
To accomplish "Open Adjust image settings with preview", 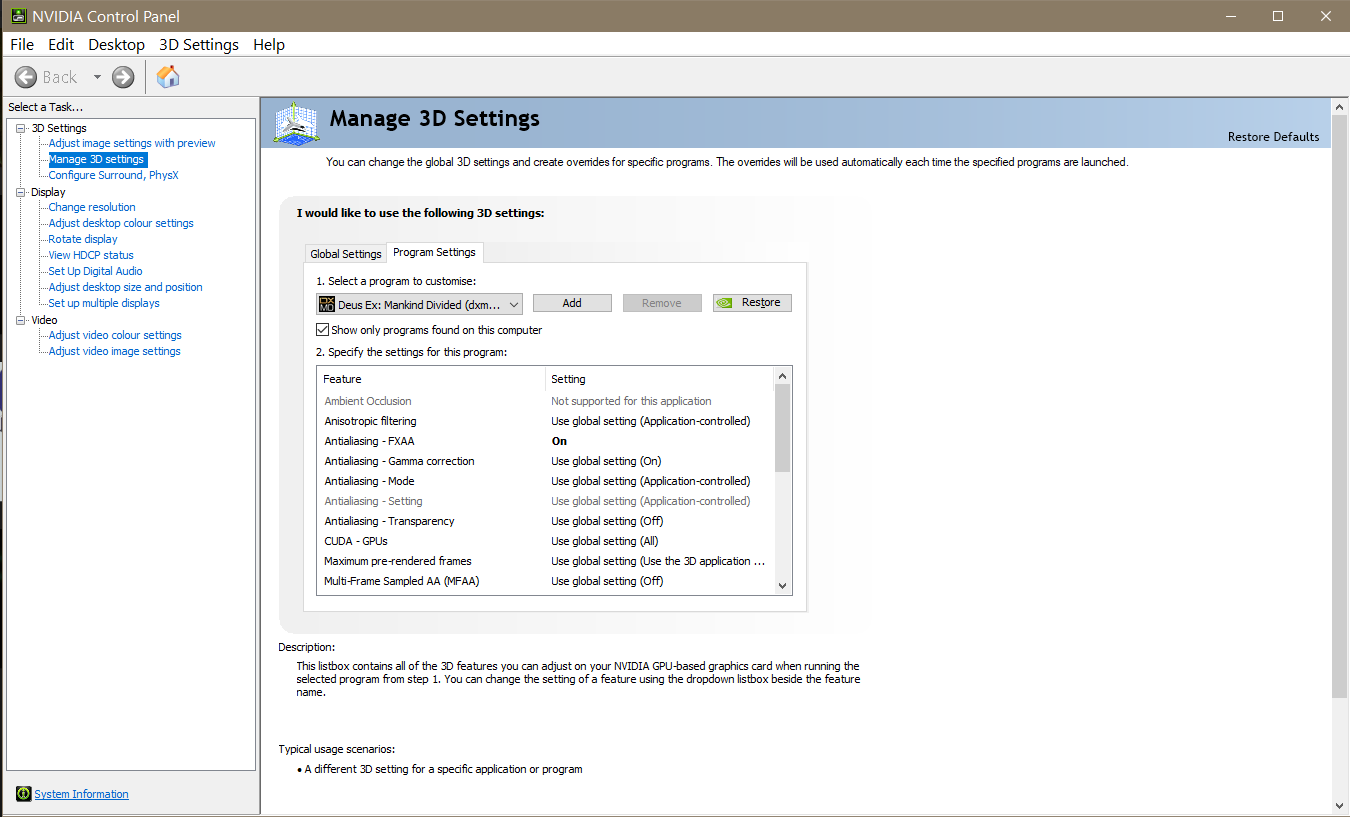I will pyautogui.click(x=132, y=143).
